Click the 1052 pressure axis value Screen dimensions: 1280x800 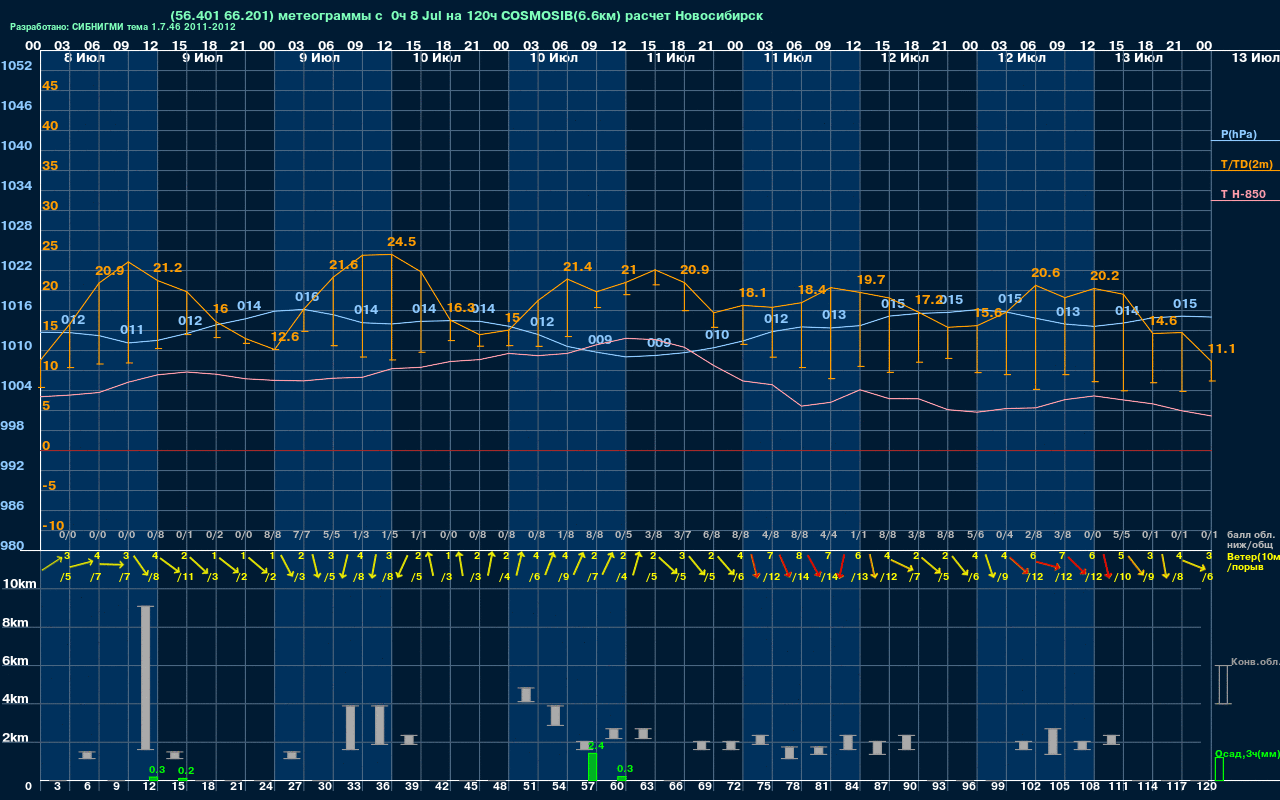[x=16, y=66]
